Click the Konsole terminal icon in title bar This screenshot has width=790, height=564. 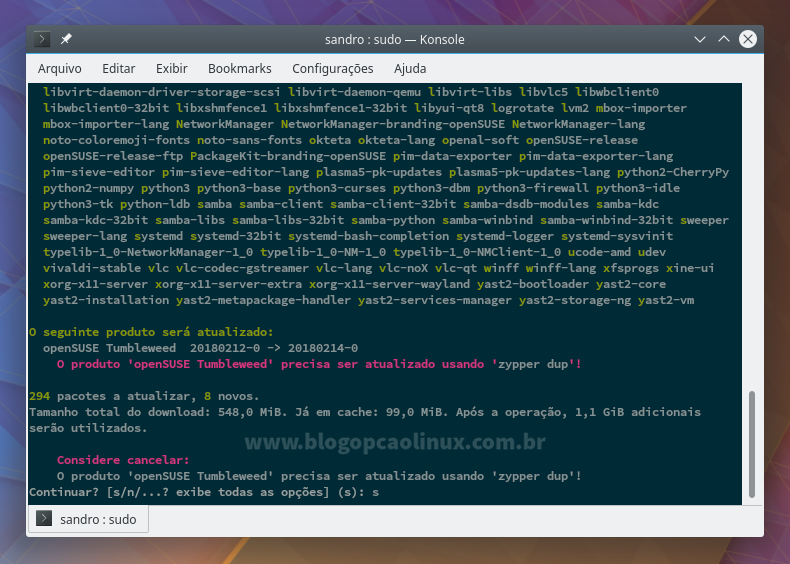42,39
